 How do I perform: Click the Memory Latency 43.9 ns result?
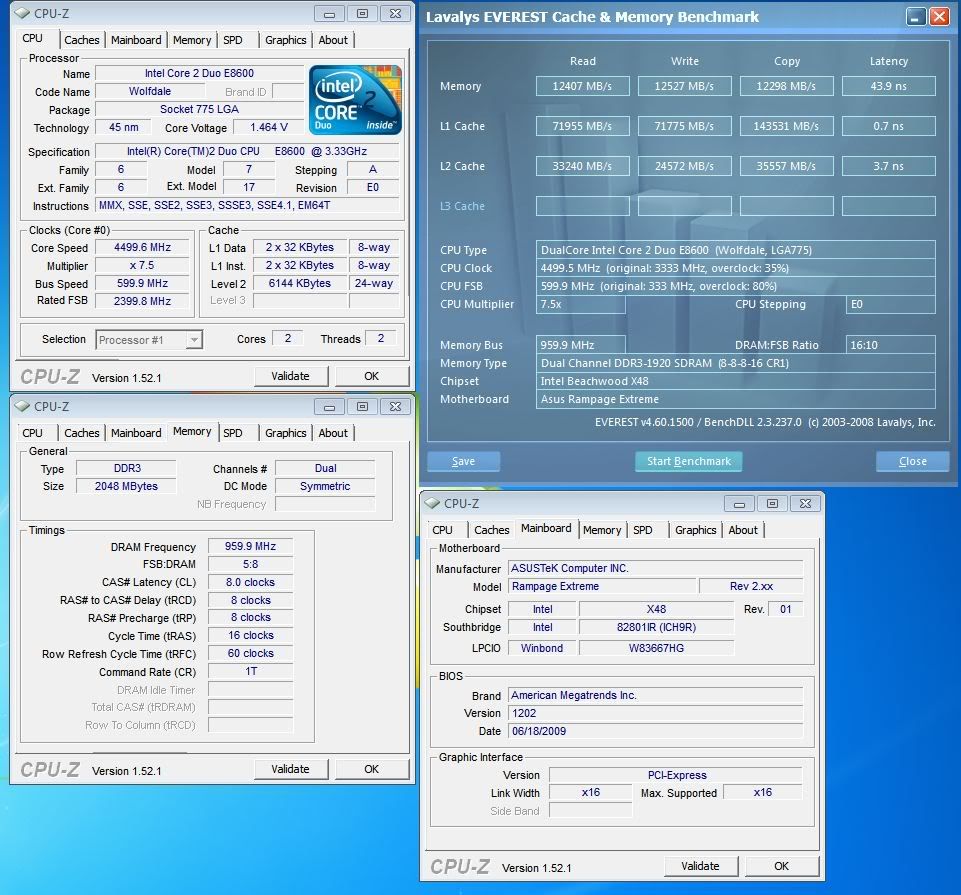(889, 86)
